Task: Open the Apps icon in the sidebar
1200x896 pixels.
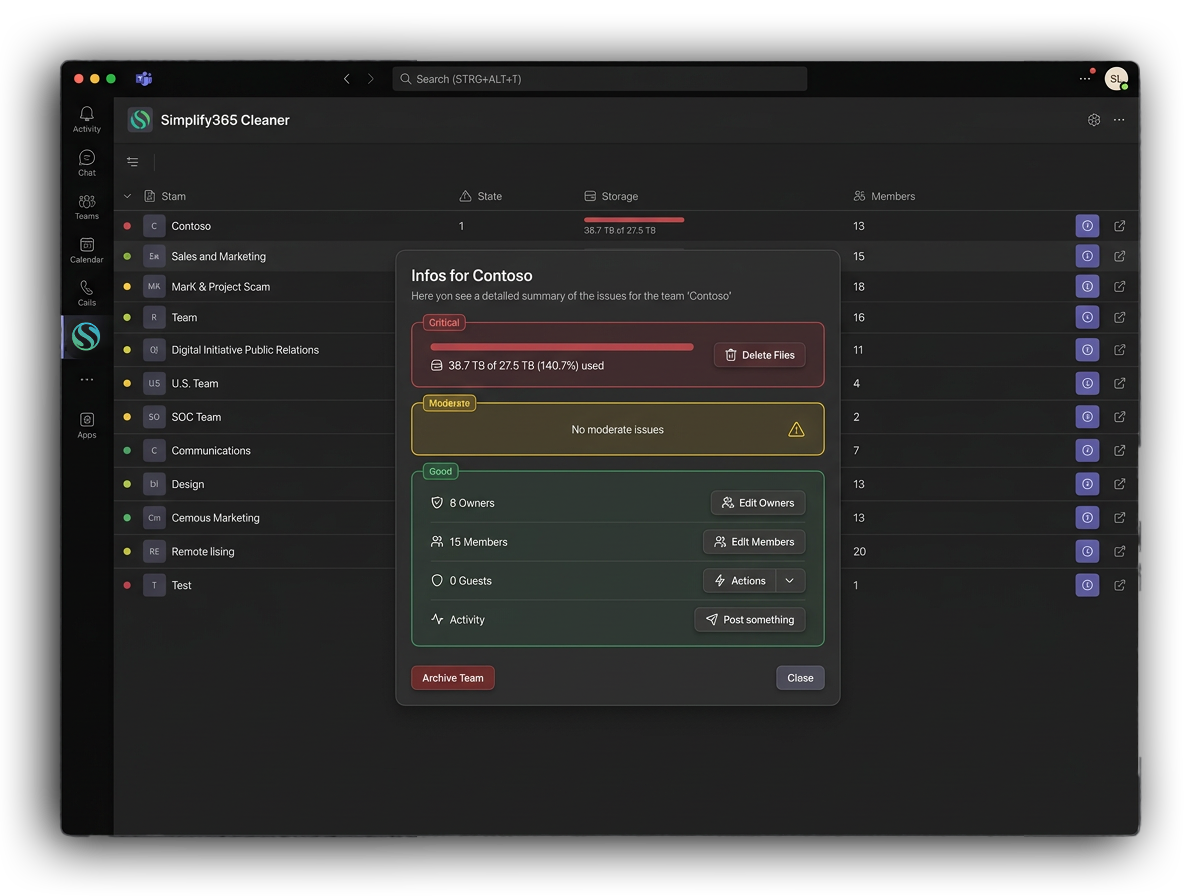Action: [x=87, y=424]
